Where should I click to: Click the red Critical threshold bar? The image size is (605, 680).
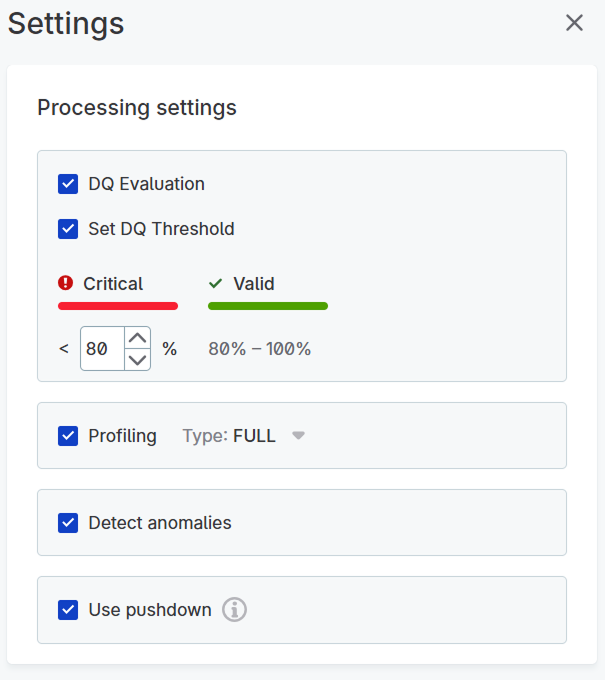118,306
